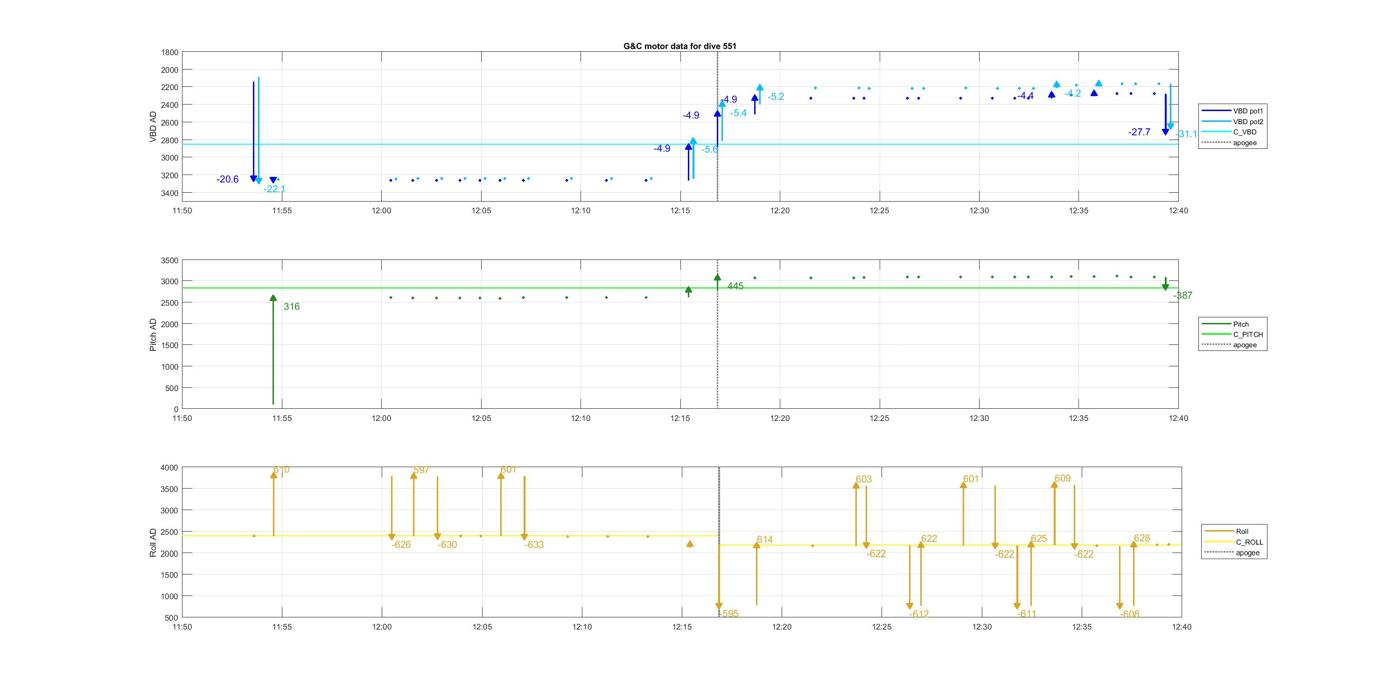1400x693 pixels.
Task: Click the '3400' tick on VBD y-axis
Action: 170,193
